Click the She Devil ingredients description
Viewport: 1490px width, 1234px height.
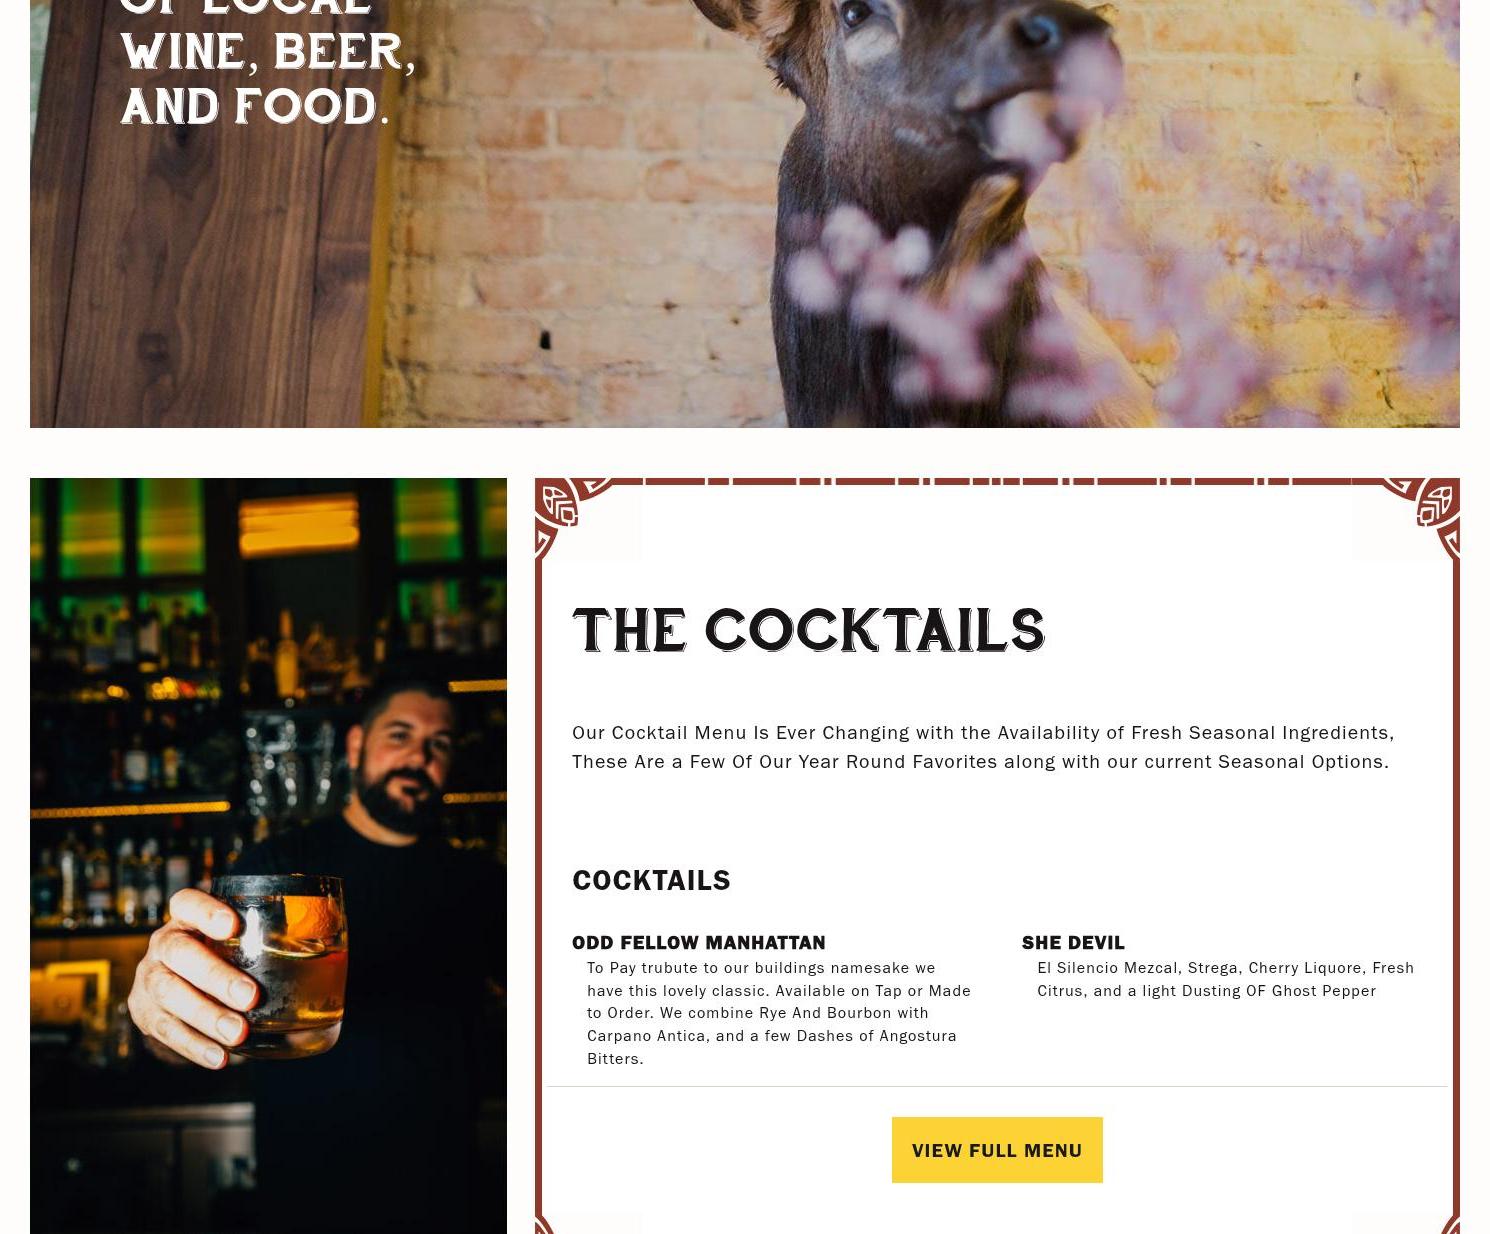[1225, 978]
